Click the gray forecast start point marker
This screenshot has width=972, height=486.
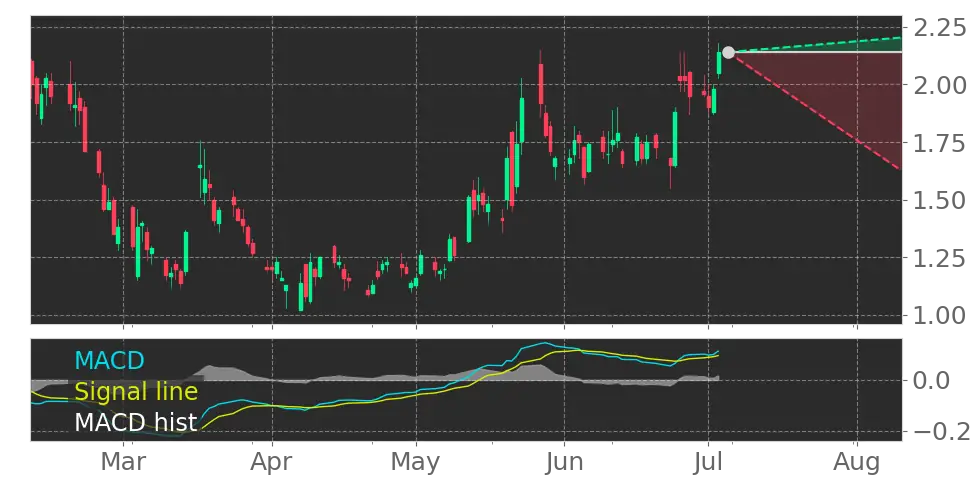click(x=728, y=52)
